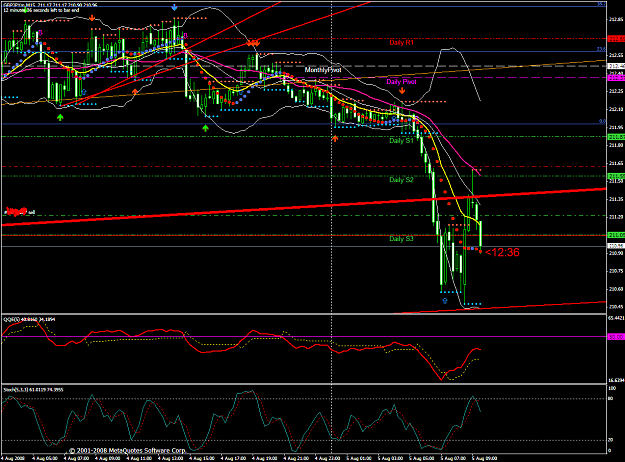Click the 211.65 price scale label

click(x=616, y=163)
